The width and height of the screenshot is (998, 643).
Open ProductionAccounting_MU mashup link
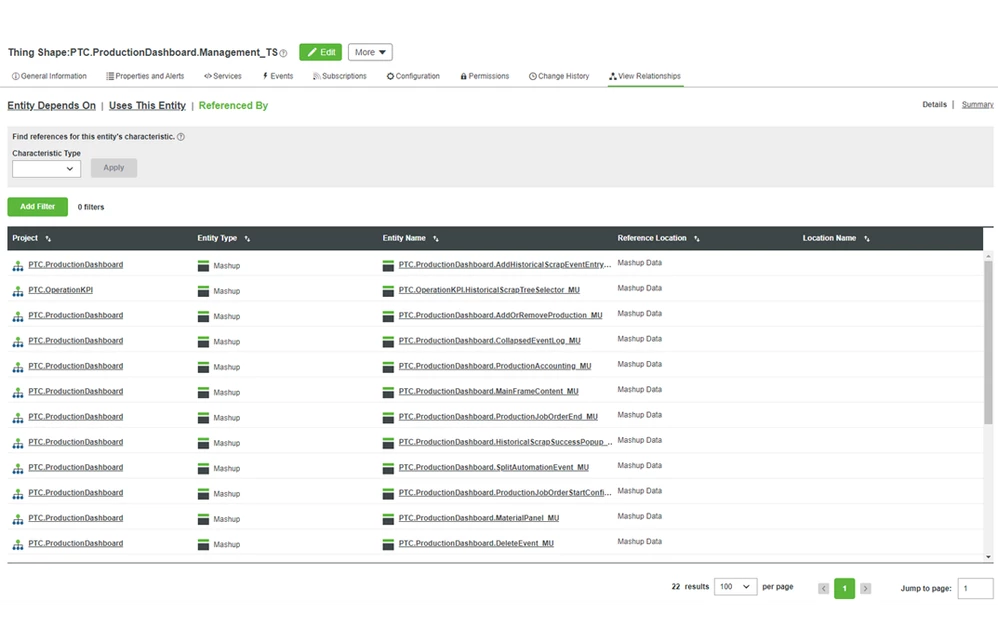coord(495,367)
